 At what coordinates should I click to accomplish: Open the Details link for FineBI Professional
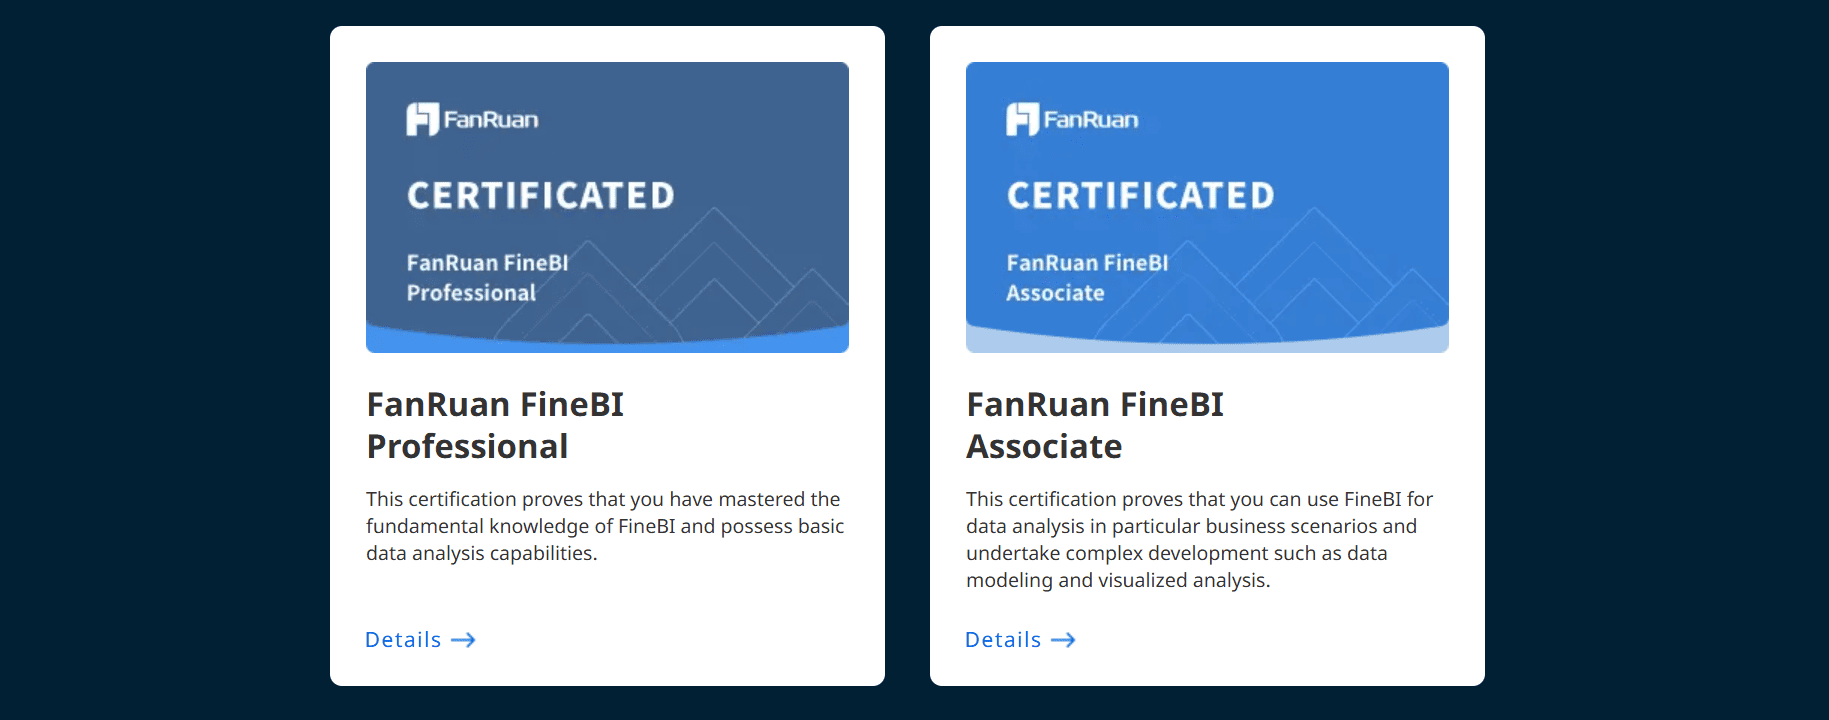[x=420, y=640]
